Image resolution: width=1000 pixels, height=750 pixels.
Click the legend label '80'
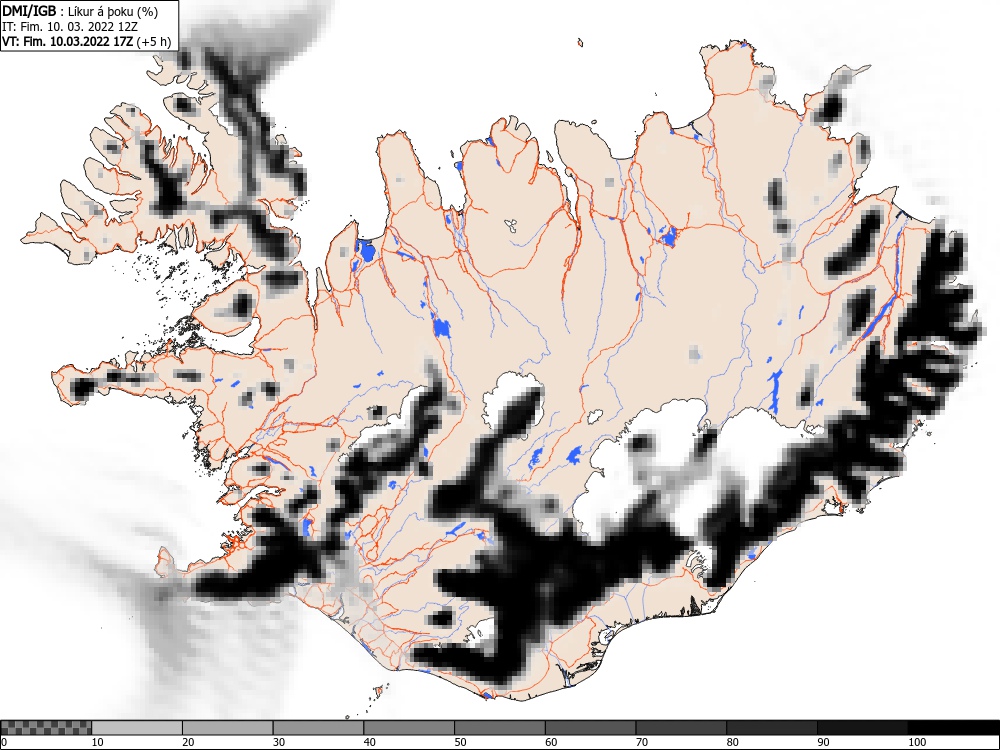(732, 742)
